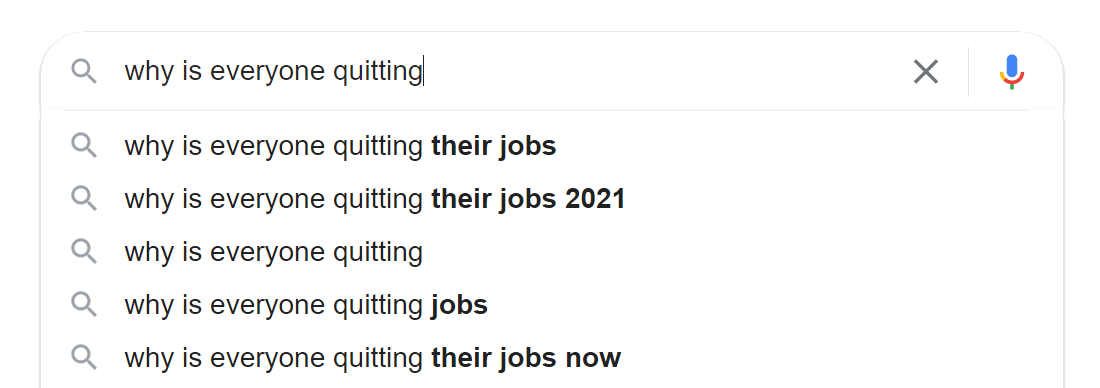Clear the search query with X
The height and width of the screenshot is (388, 1100).
pyautogui.click(x=925, y=72)
